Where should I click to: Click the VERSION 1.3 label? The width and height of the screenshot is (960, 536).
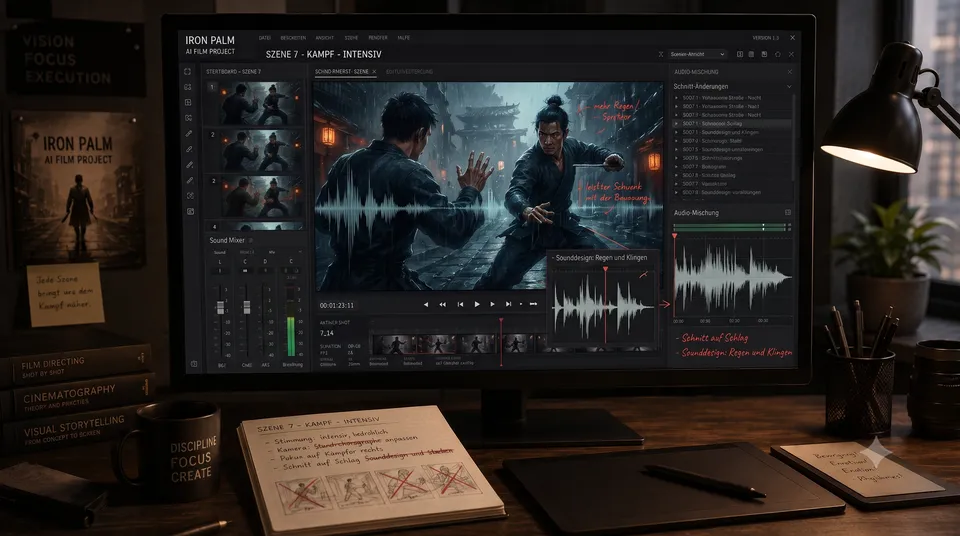click(x=765, y=38)
